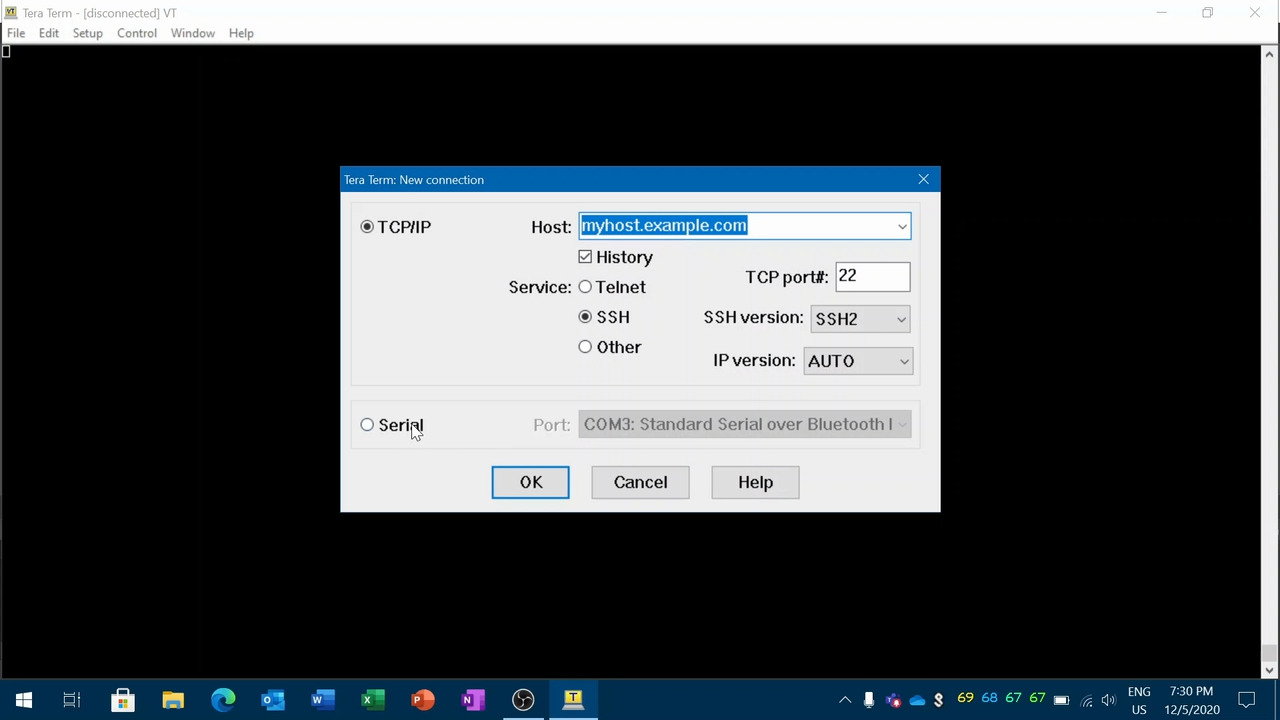Open OBS Studio from taskbar

tap(523, 700)
